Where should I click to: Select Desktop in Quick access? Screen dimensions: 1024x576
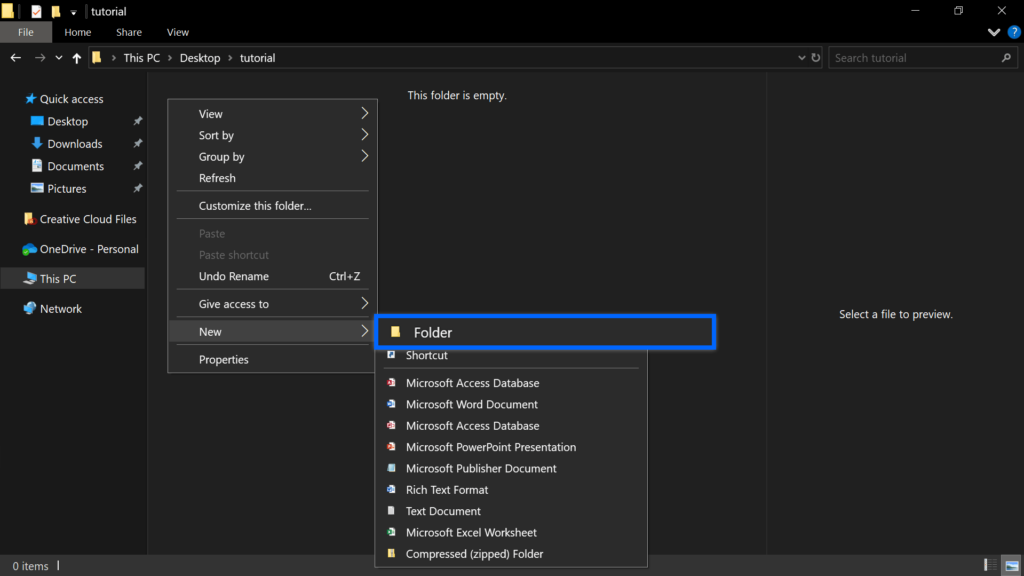pyautogui.click(x=67, y=121)
